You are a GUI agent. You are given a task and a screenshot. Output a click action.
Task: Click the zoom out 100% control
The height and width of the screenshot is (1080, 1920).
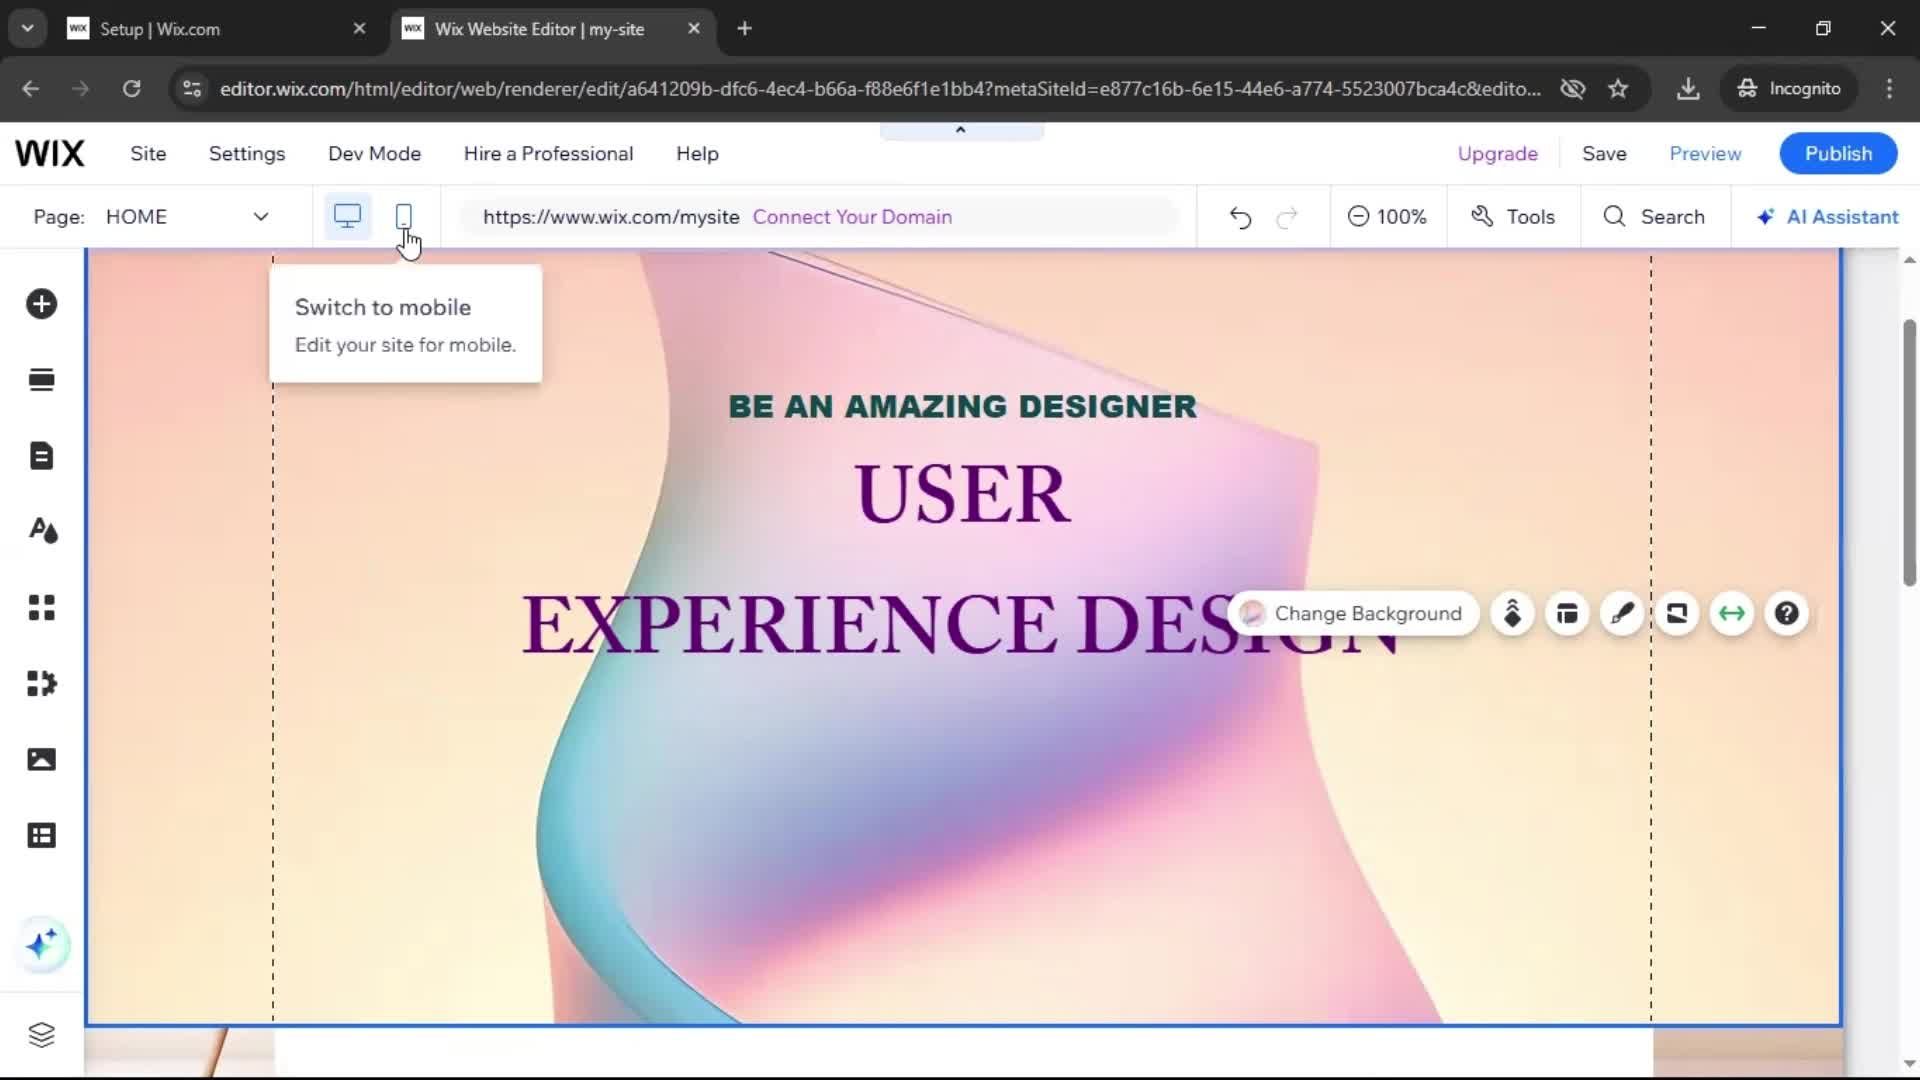point(1387,217)
